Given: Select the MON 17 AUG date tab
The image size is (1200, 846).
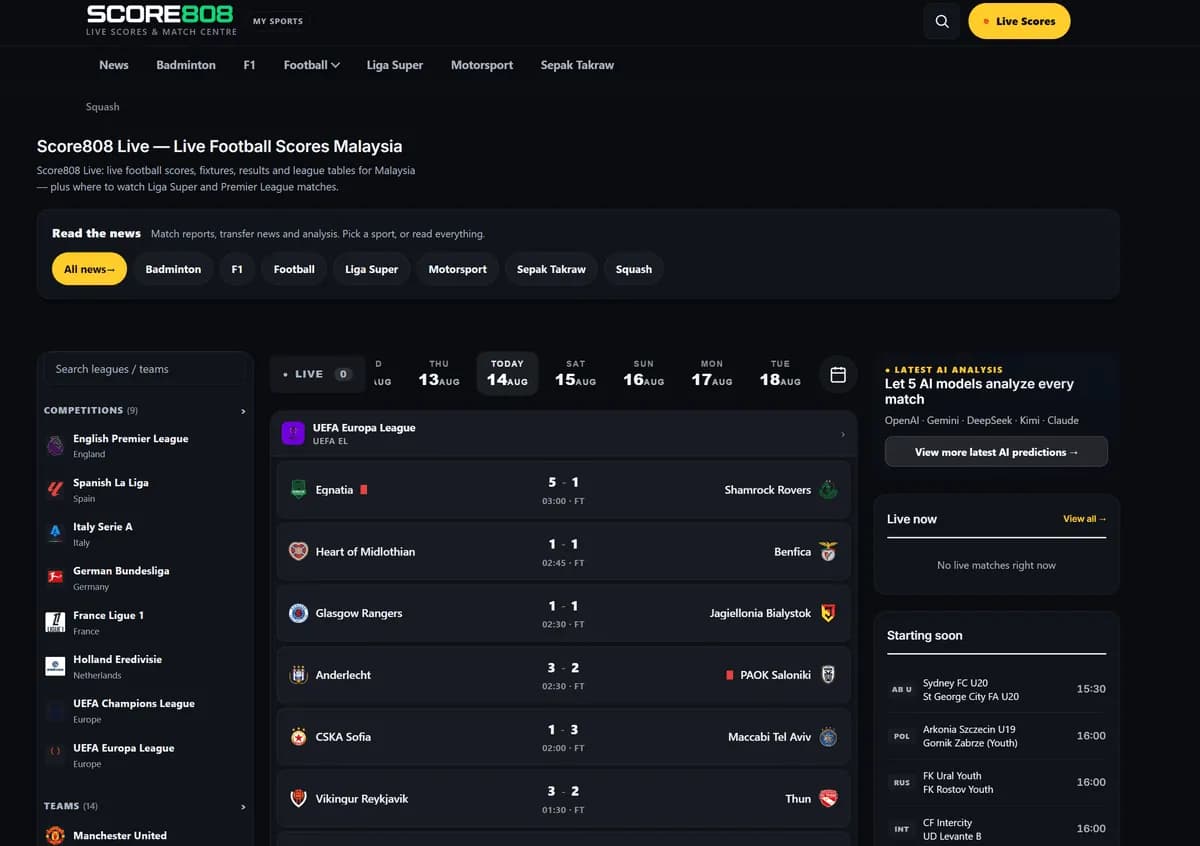Looking at the screenshot, I should tap(712, 374).
